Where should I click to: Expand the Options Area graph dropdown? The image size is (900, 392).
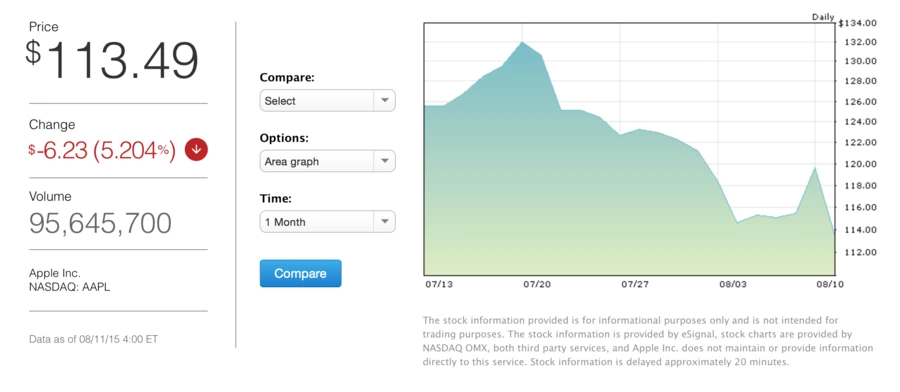327,161
